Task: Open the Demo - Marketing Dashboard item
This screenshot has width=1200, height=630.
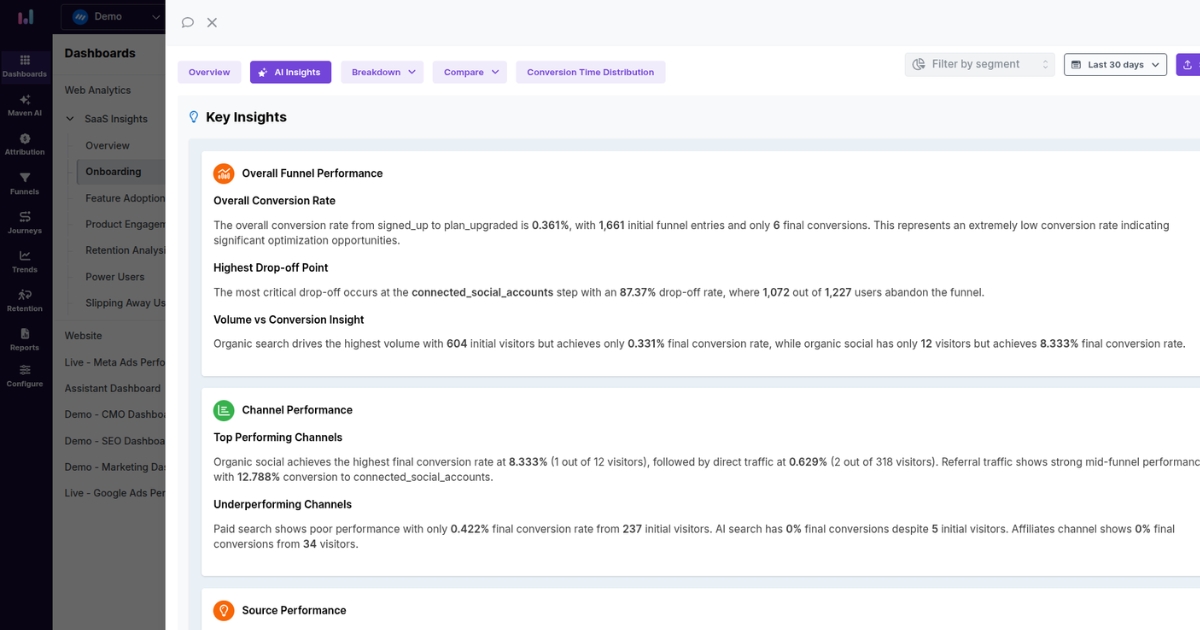Action: tap(115, 467)
